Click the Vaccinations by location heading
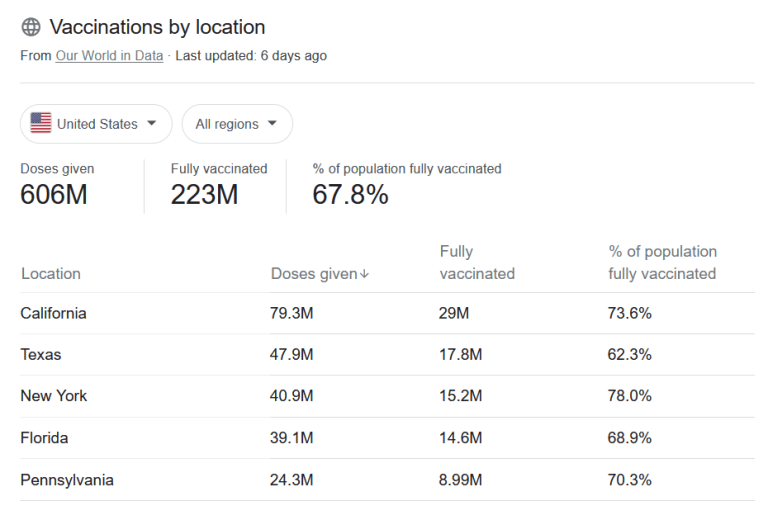Viewport: 768px width, 520px height. click(157, 27)
